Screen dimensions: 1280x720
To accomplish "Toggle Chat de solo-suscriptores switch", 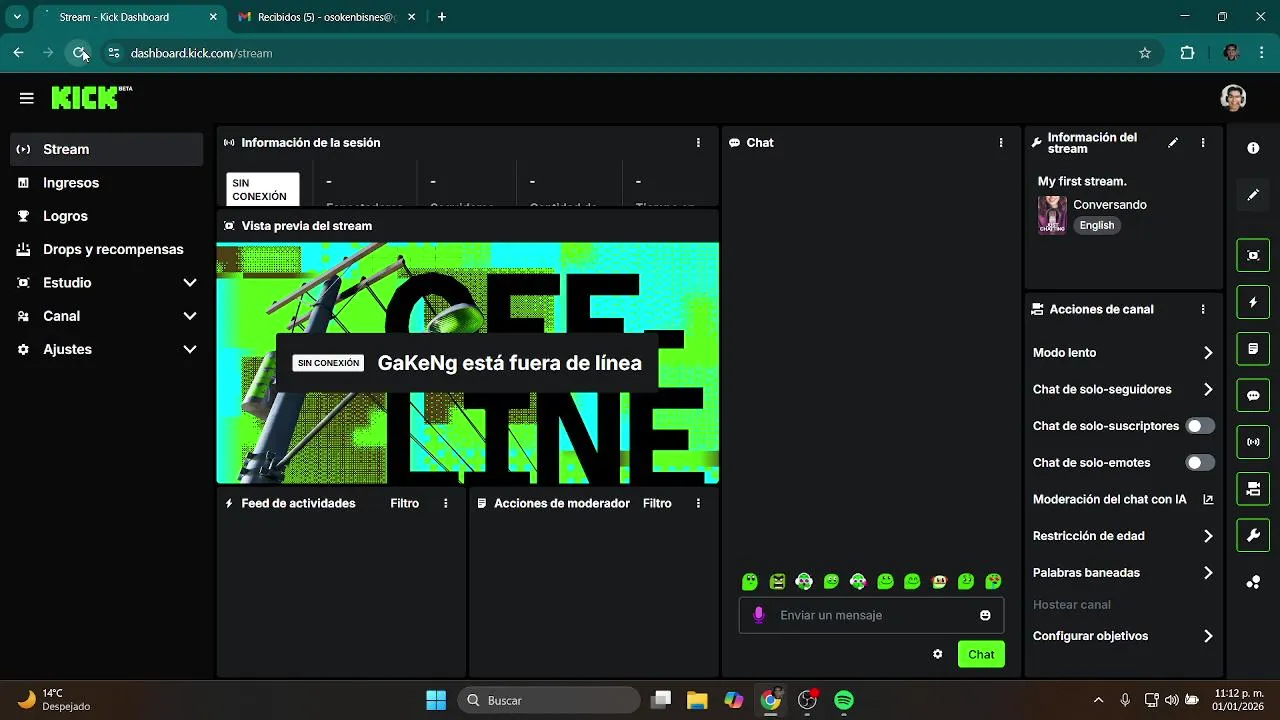I will [1200, 426].
